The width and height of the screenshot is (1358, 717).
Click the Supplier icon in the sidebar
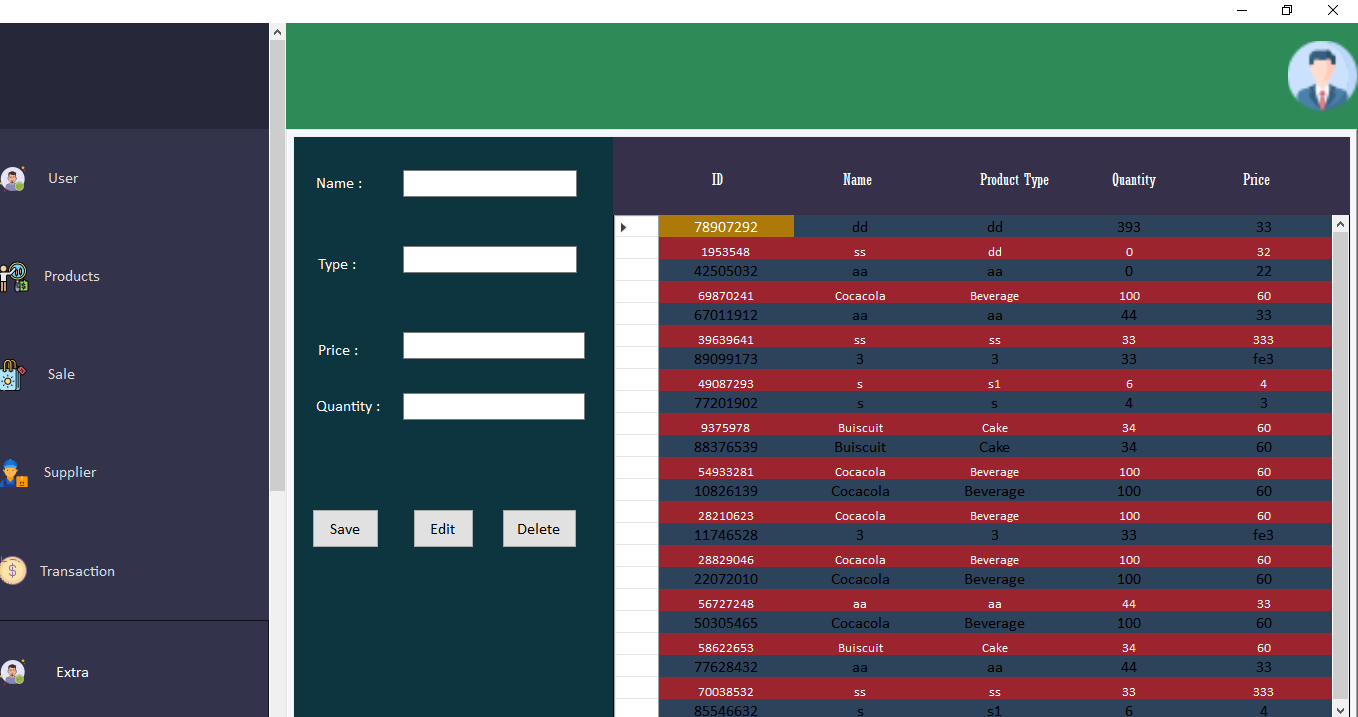click(13, 472)
